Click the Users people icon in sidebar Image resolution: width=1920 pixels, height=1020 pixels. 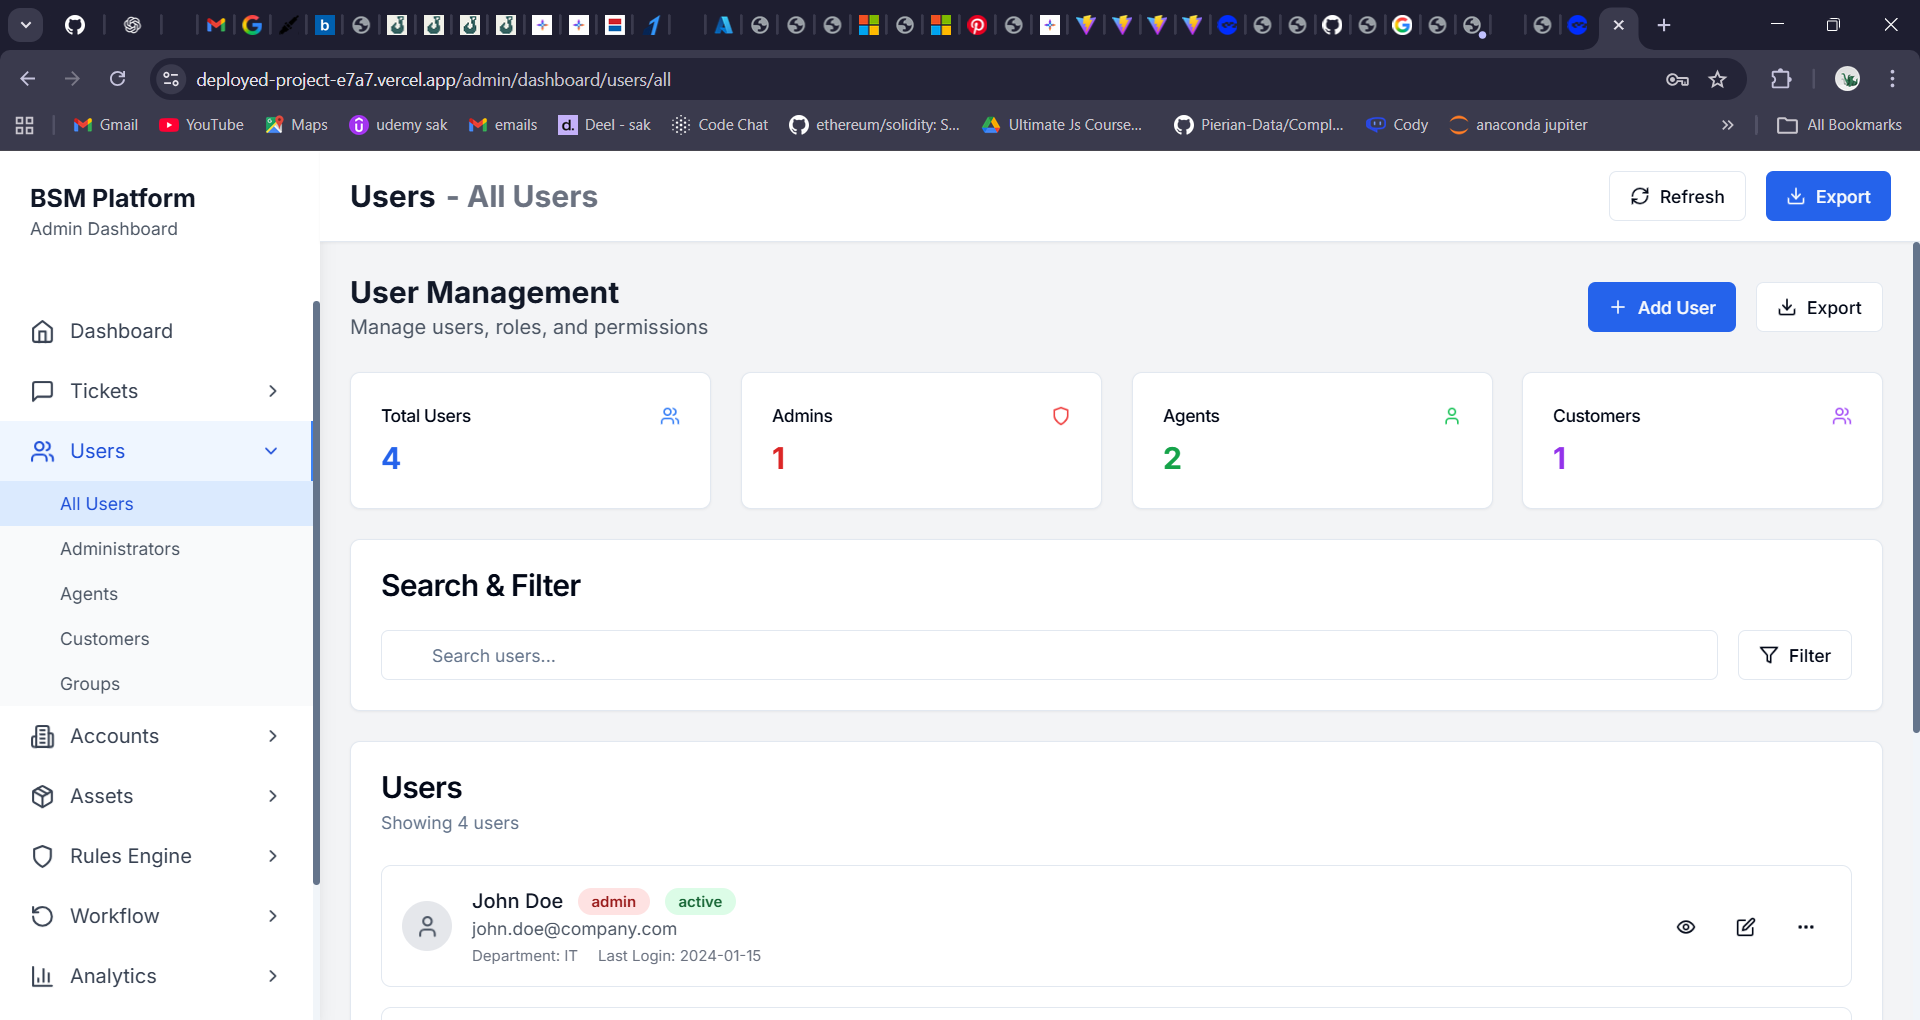42,451
